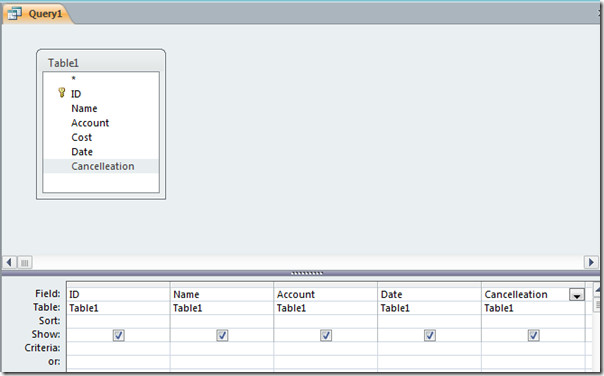
Task: Select Account field in Table1 list
Action: (x=101, y=123)
